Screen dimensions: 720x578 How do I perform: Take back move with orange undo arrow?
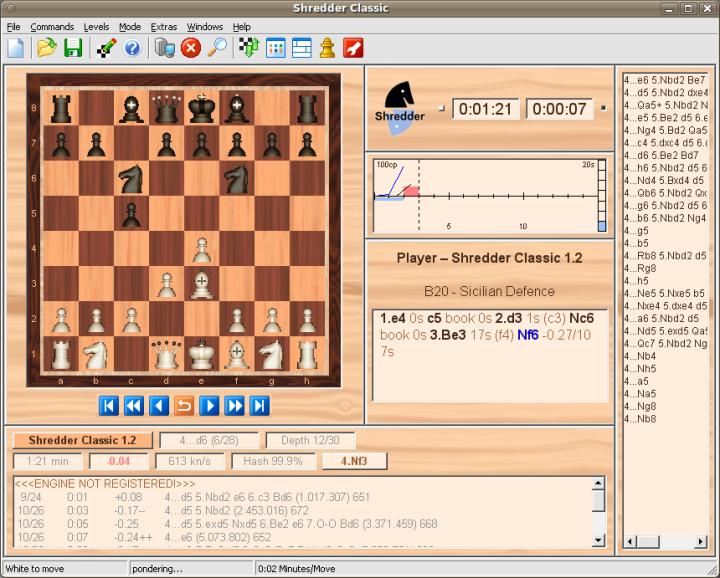coord(184,405)
